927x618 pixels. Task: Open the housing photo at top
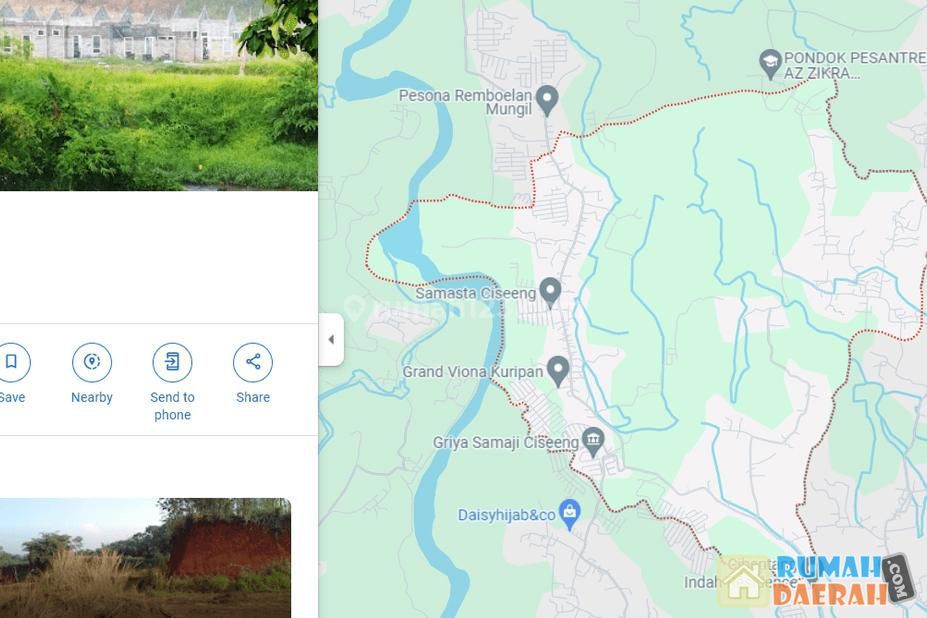(x=158, y=95)
